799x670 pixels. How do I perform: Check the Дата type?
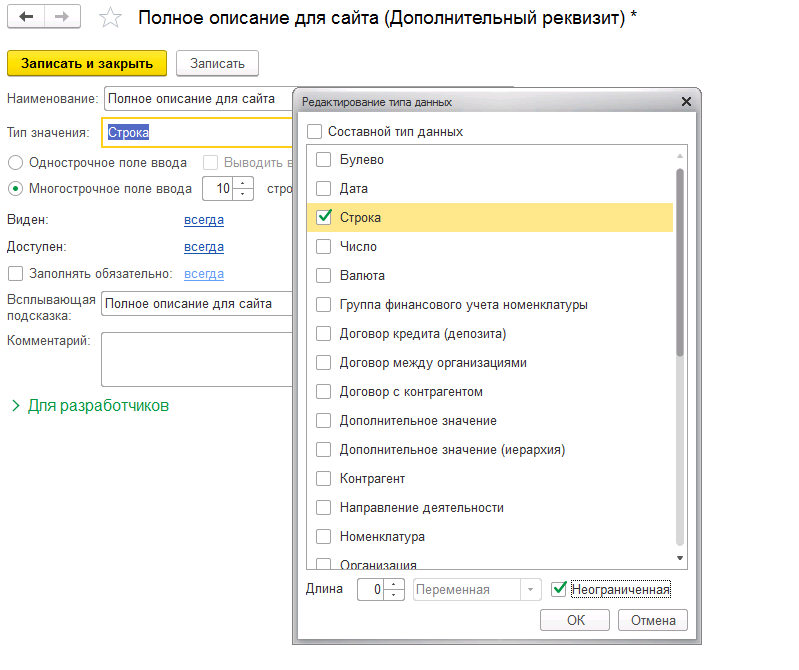point(324,189)
